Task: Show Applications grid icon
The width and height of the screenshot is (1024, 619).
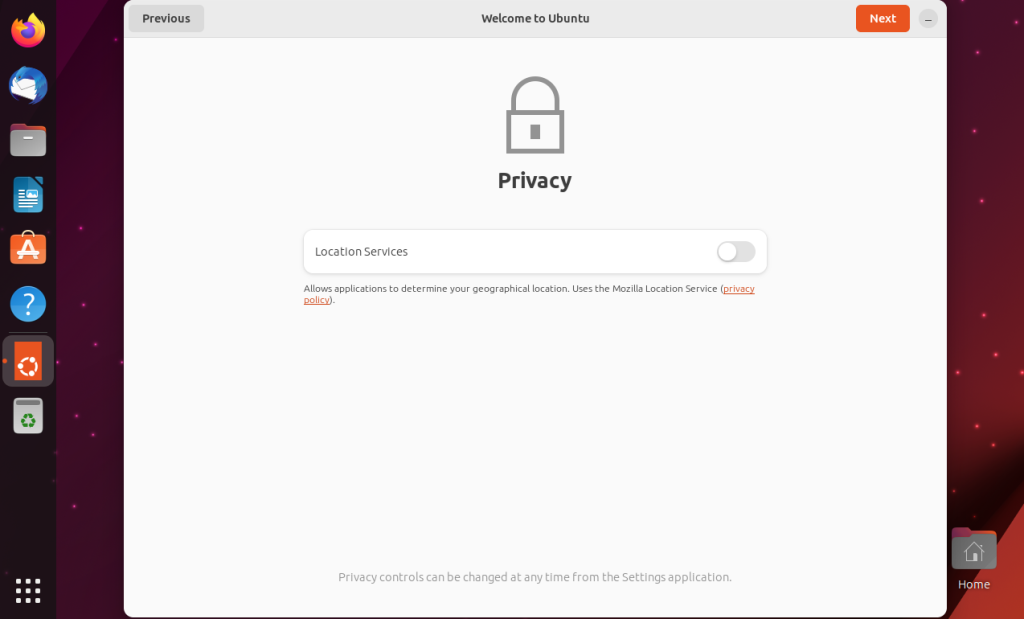Action: point(28,590)
